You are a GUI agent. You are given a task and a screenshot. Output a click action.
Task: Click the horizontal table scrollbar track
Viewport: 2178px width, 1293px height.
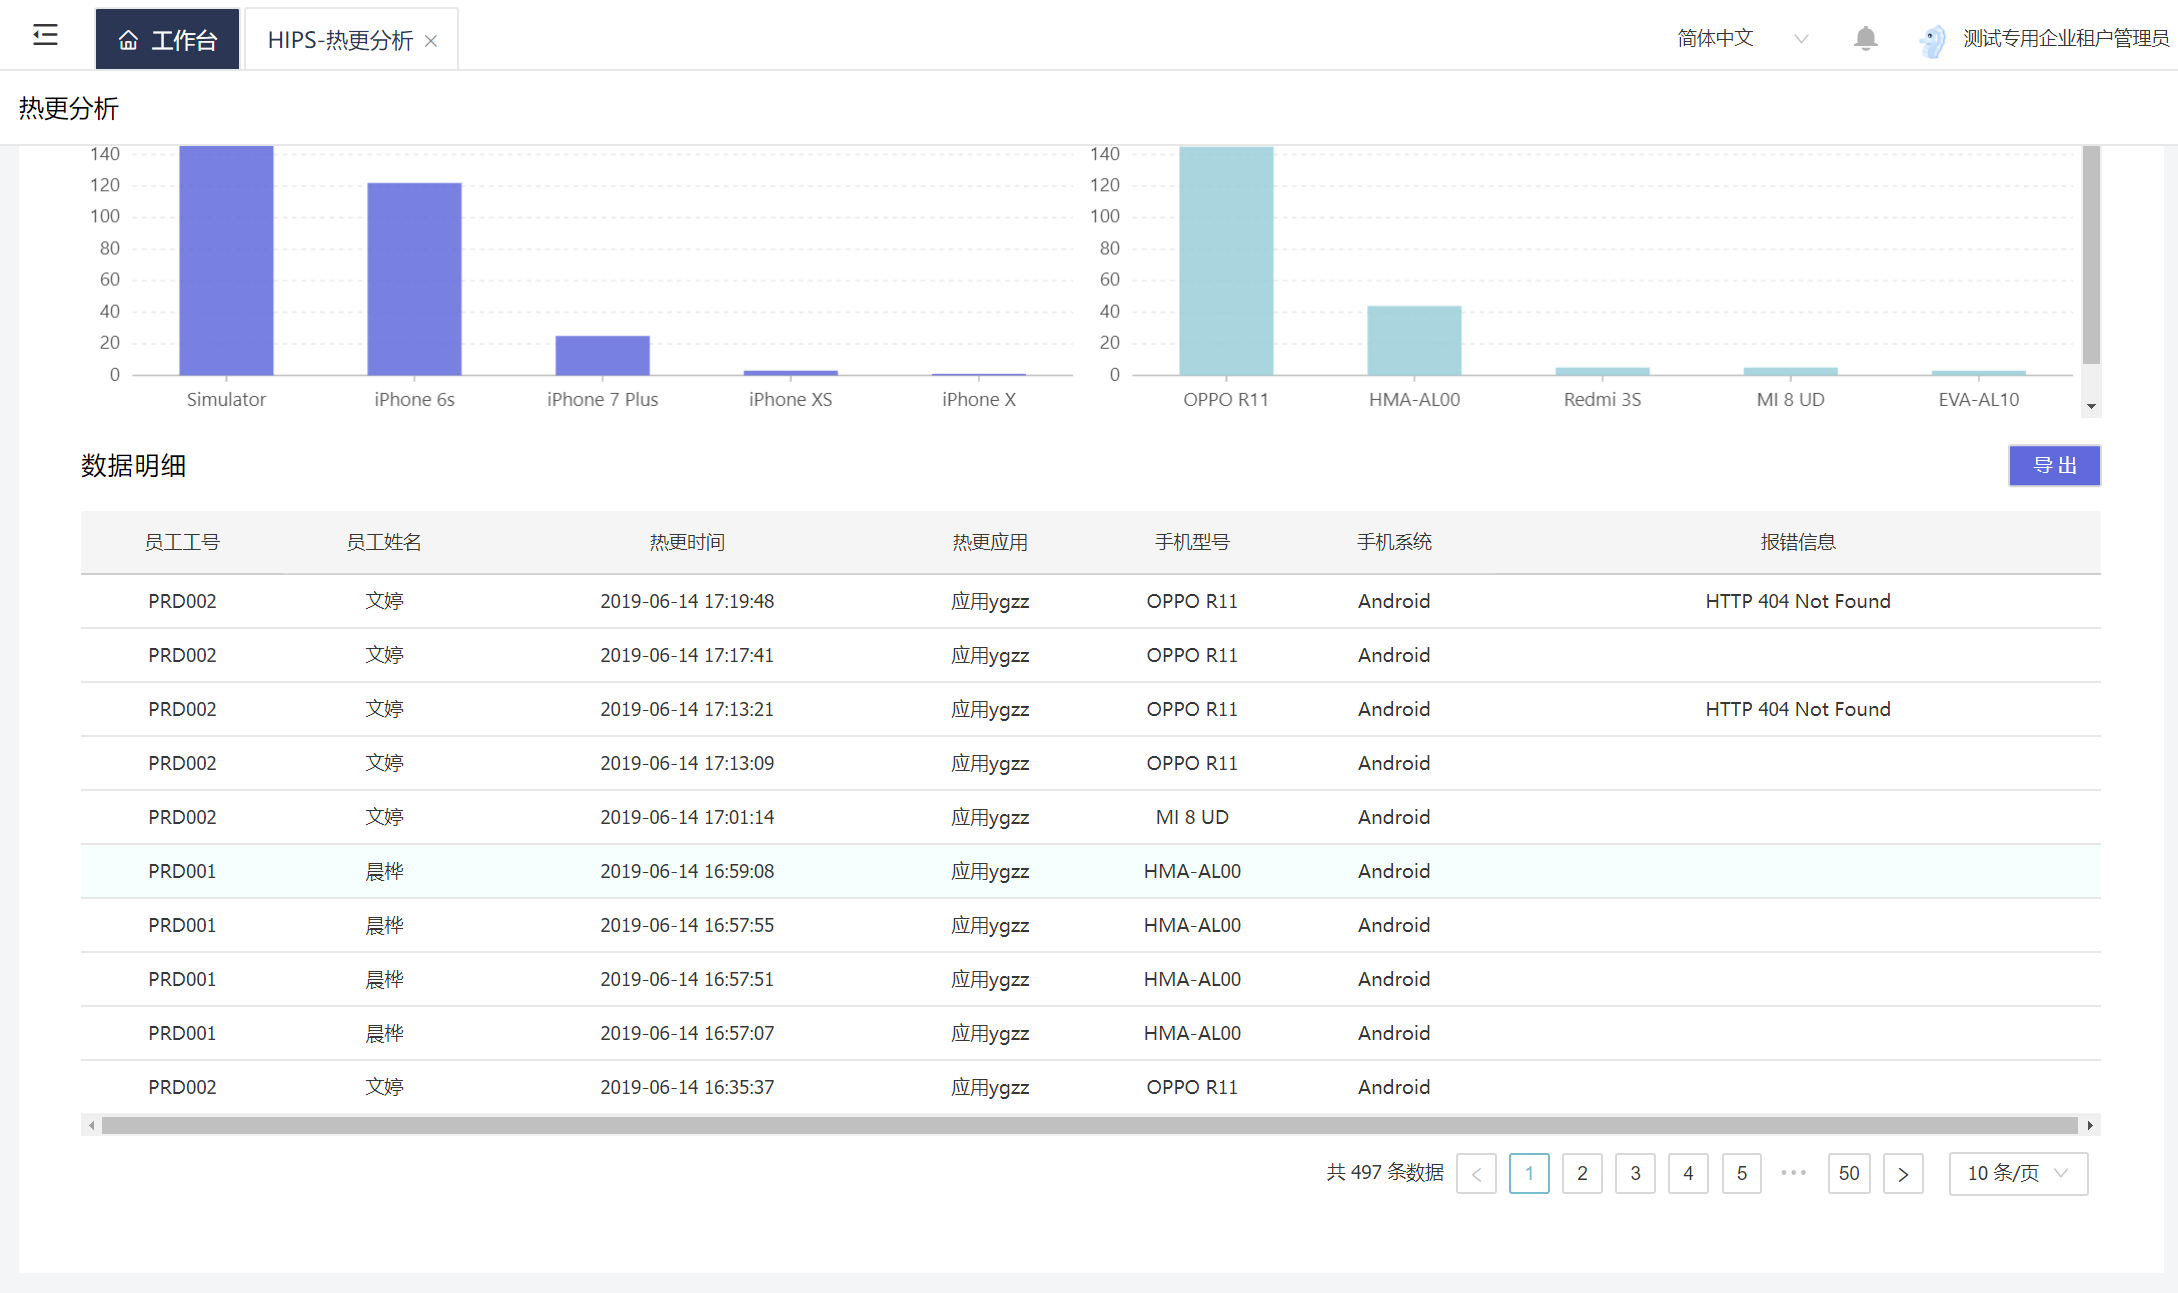(1090, 1126)
